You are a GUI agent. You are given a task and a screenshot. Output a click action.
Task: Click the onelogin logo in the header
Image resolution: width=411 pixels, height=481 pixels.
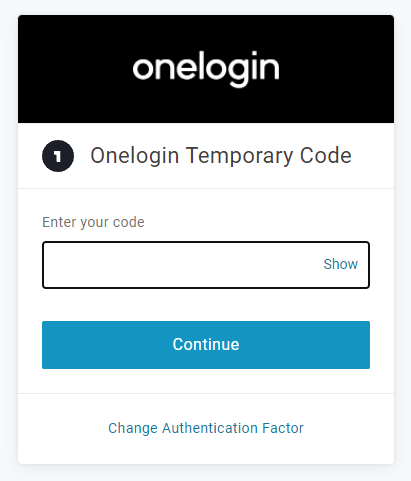click(206, 69)
